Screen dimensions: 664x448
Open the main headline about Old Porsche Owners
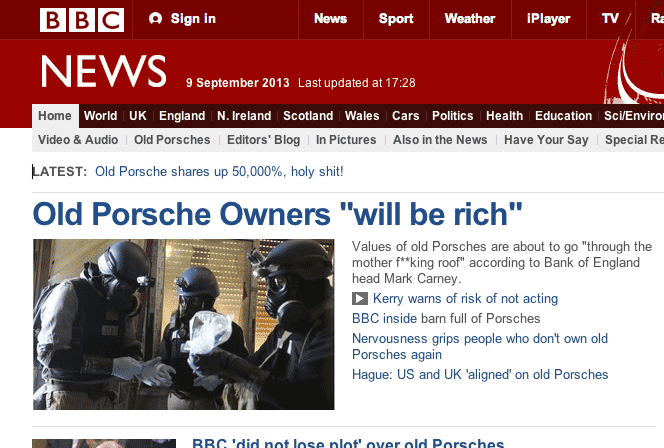pyautogui.click(x=277, y=214)
